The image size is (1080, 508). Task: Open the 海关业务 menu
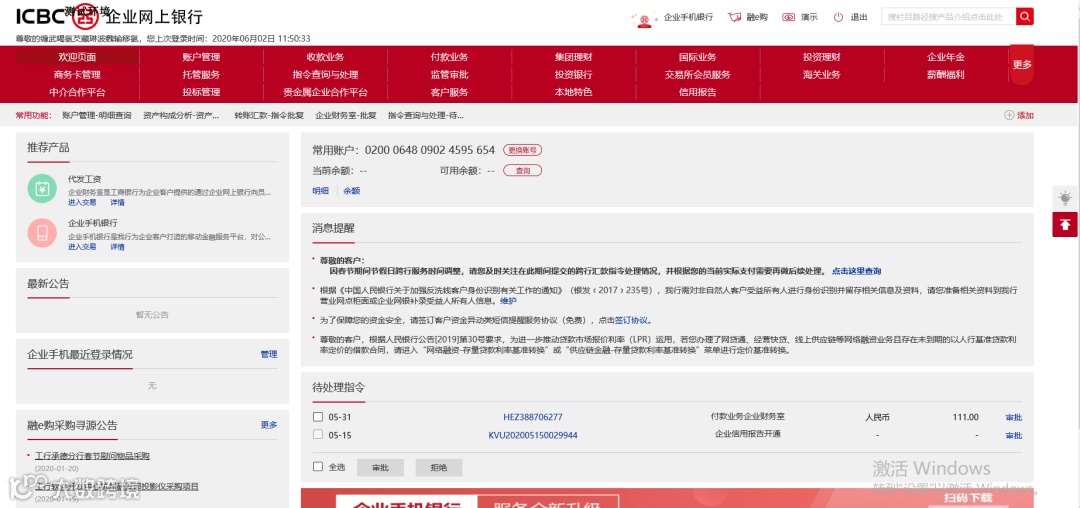tap(822, 74)
